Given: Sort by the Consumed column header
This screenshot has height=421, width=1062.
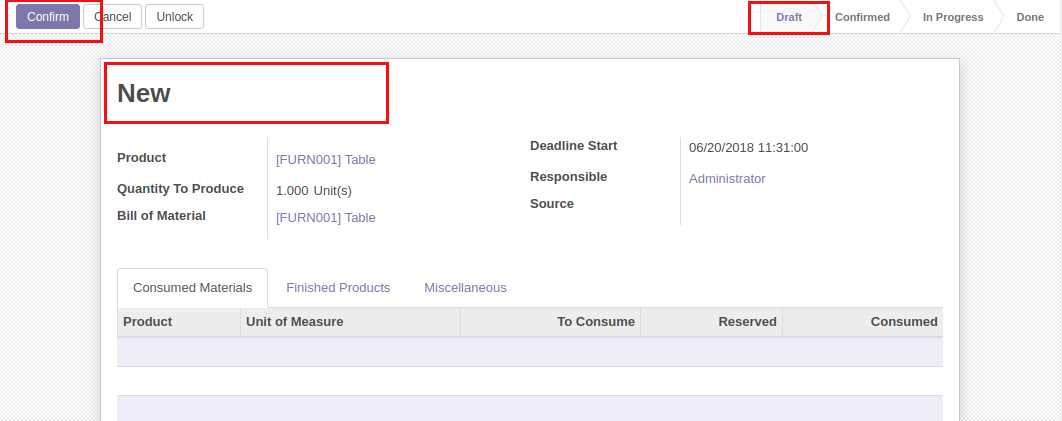Looking at the screenshot, I should [903, 322].
